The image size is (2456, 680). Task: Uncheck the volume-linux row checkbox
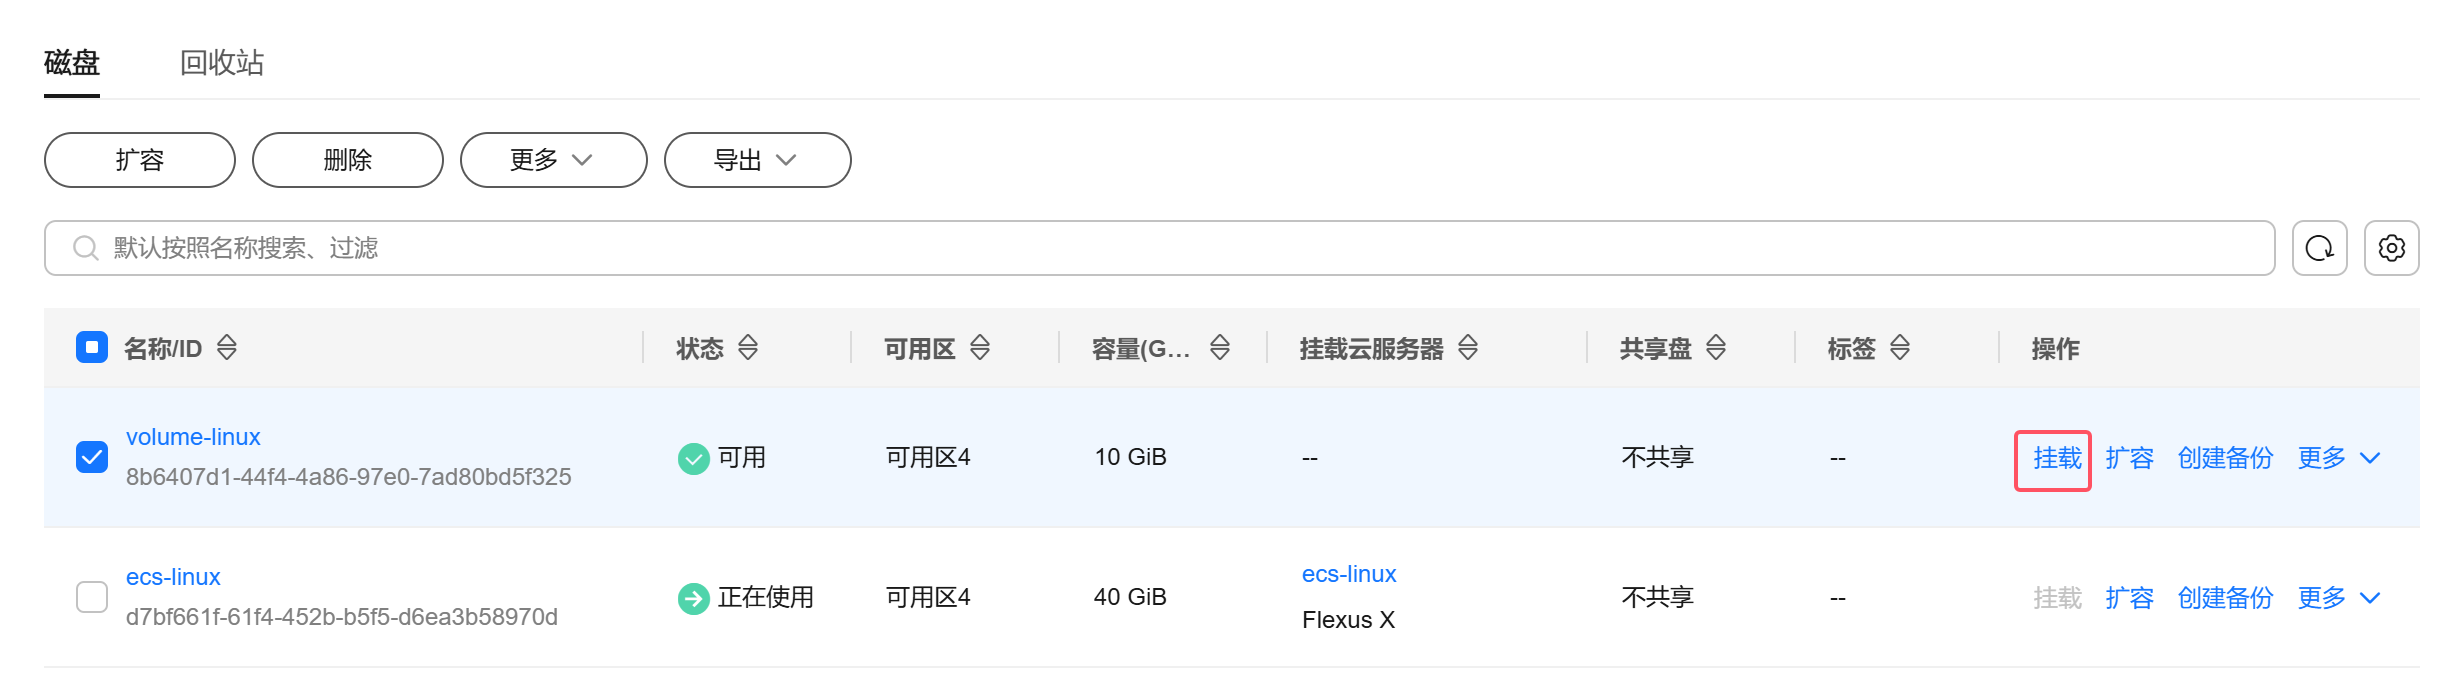pyautogui.click(x=92, y=457)
